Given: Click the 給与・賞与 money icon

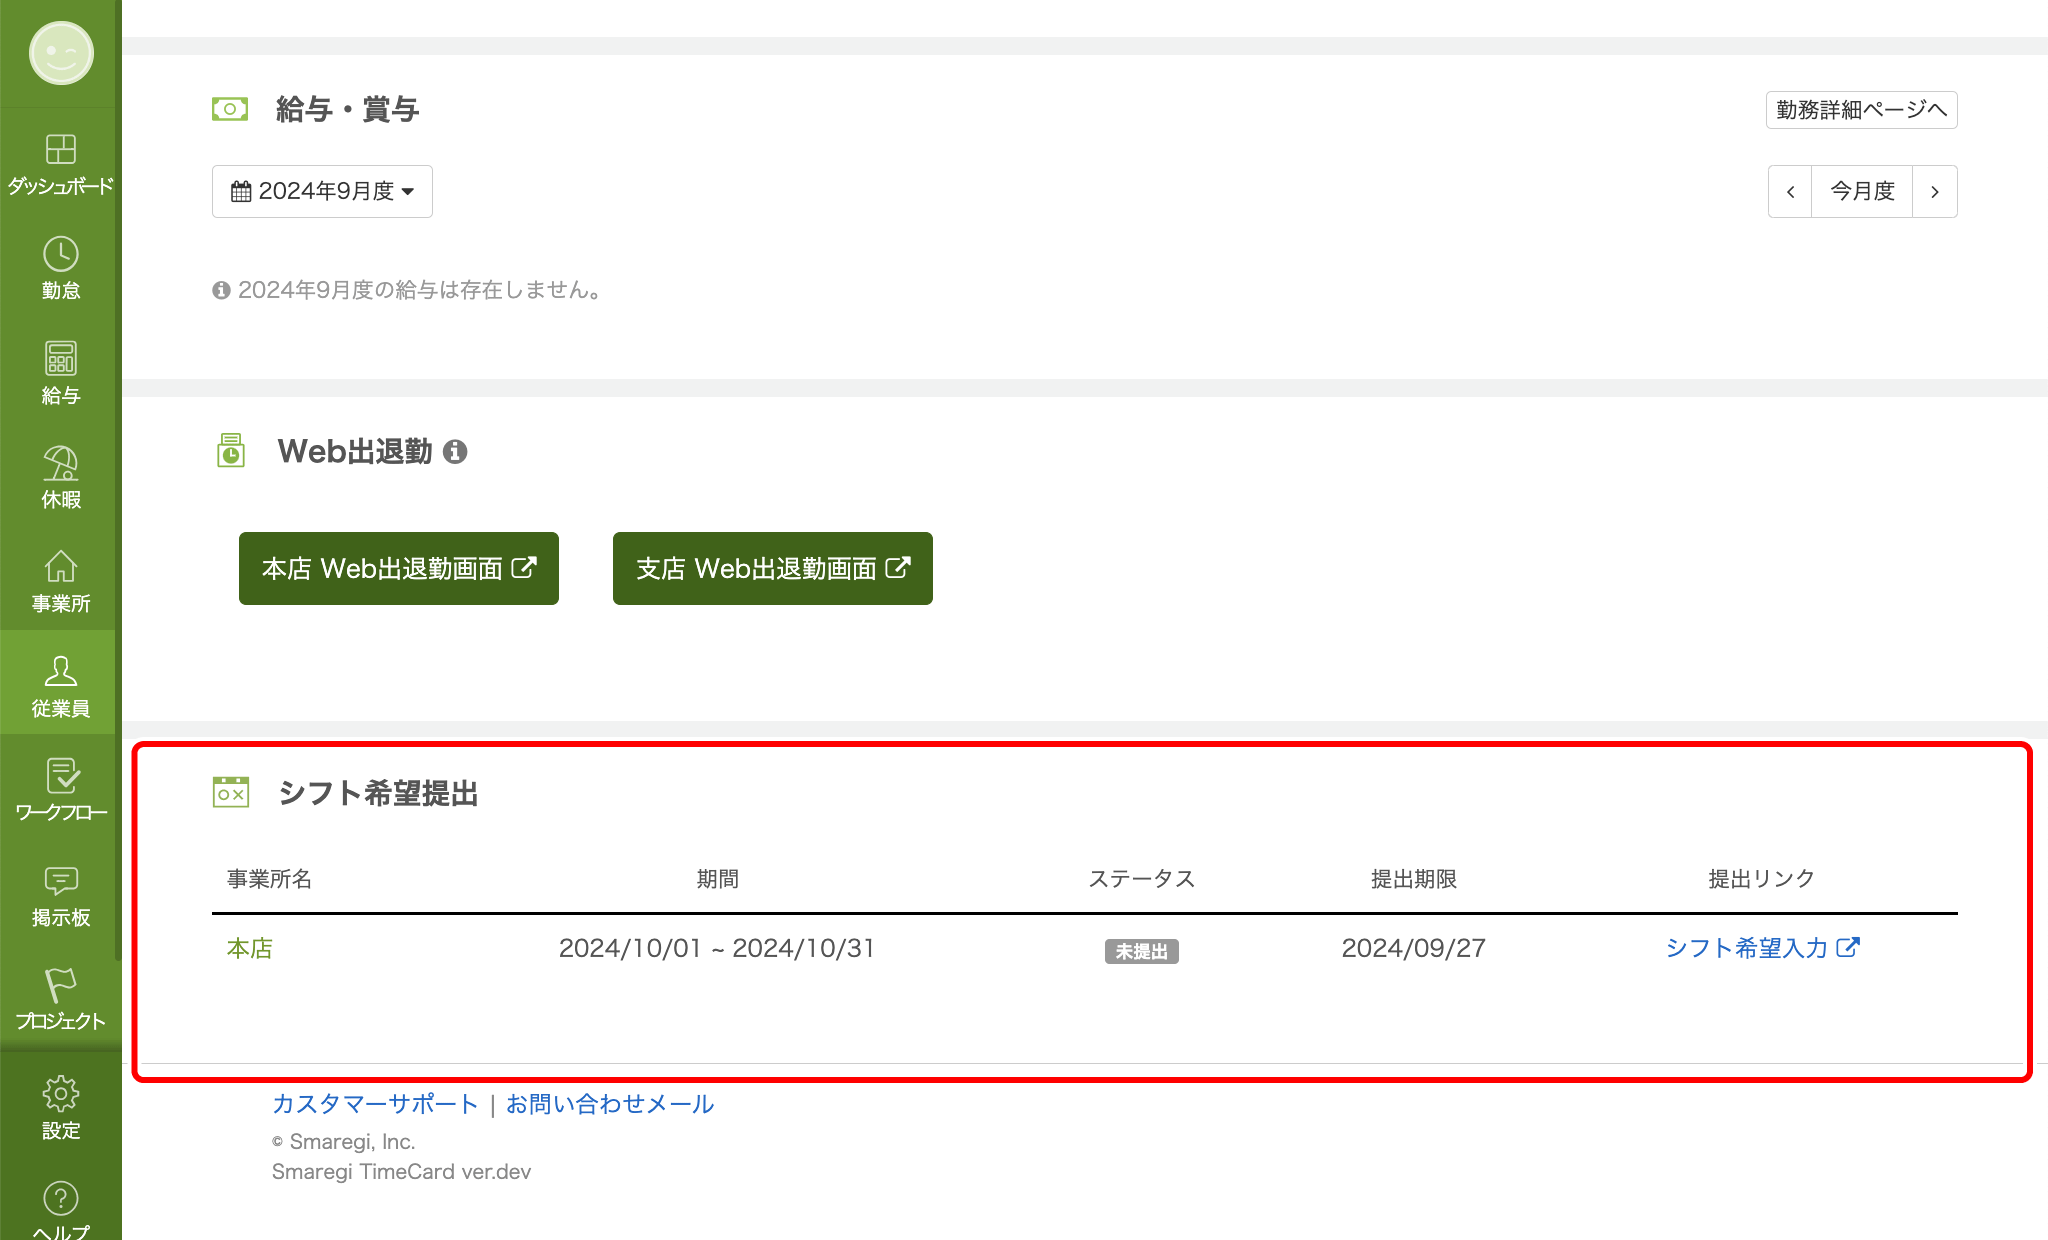Looking at the screenshot, I should 230,109.
